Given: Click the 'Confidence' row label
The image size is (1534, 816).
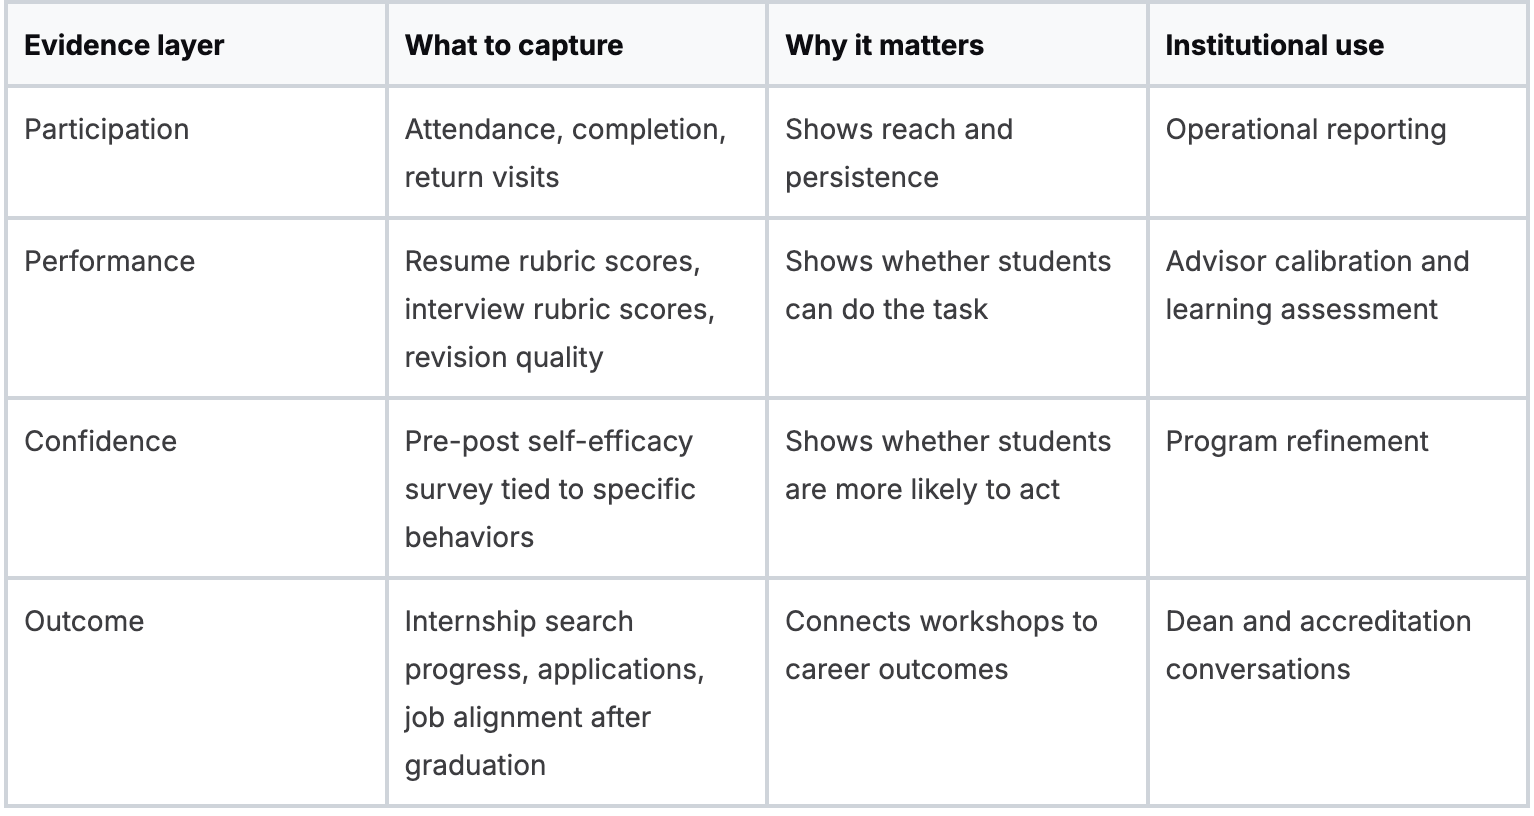Looking at the screenshot, I should pyautogui.click(x=100, y=441).
